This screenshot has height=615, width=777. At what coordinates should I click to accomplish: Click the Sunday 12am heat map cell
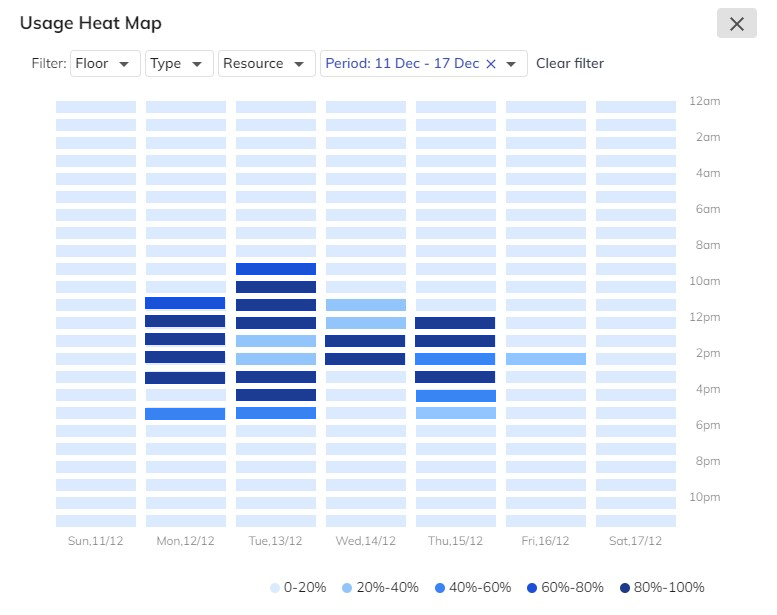pyautogui.click(x=96, y=107)
